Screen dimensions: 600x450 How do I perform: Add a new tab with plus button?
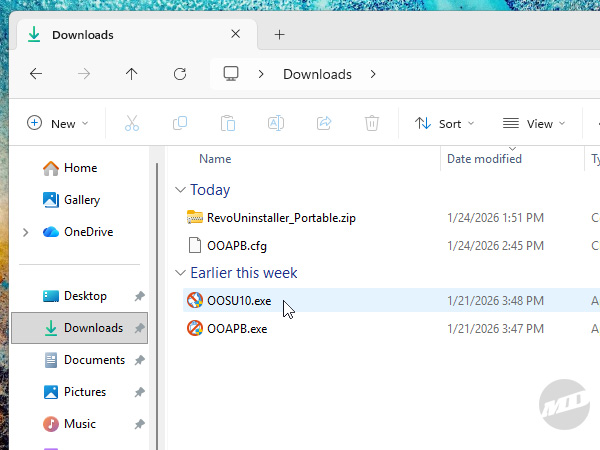(x=279, y=34)
